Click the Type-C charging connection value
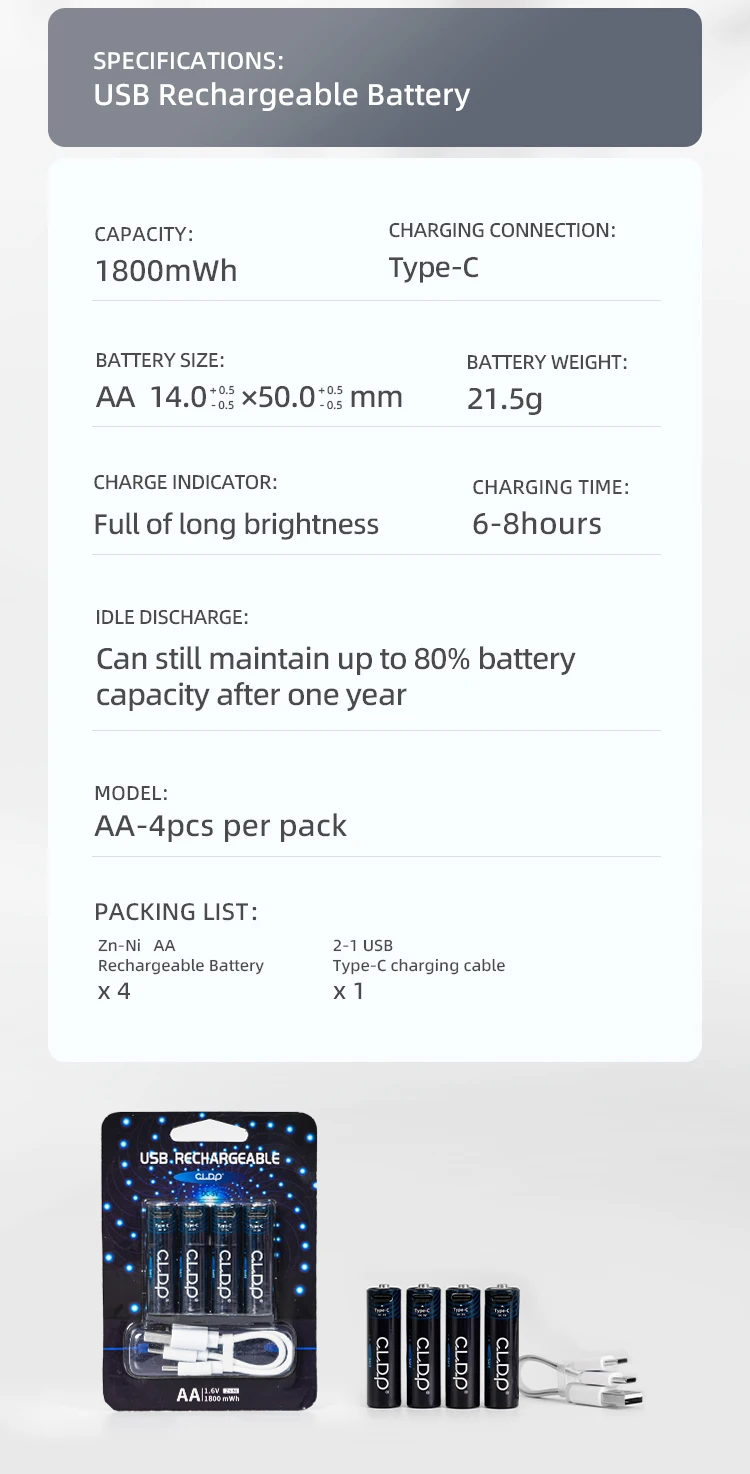The height and width of the screenshot is (1474, 750). tap(433, 268)
